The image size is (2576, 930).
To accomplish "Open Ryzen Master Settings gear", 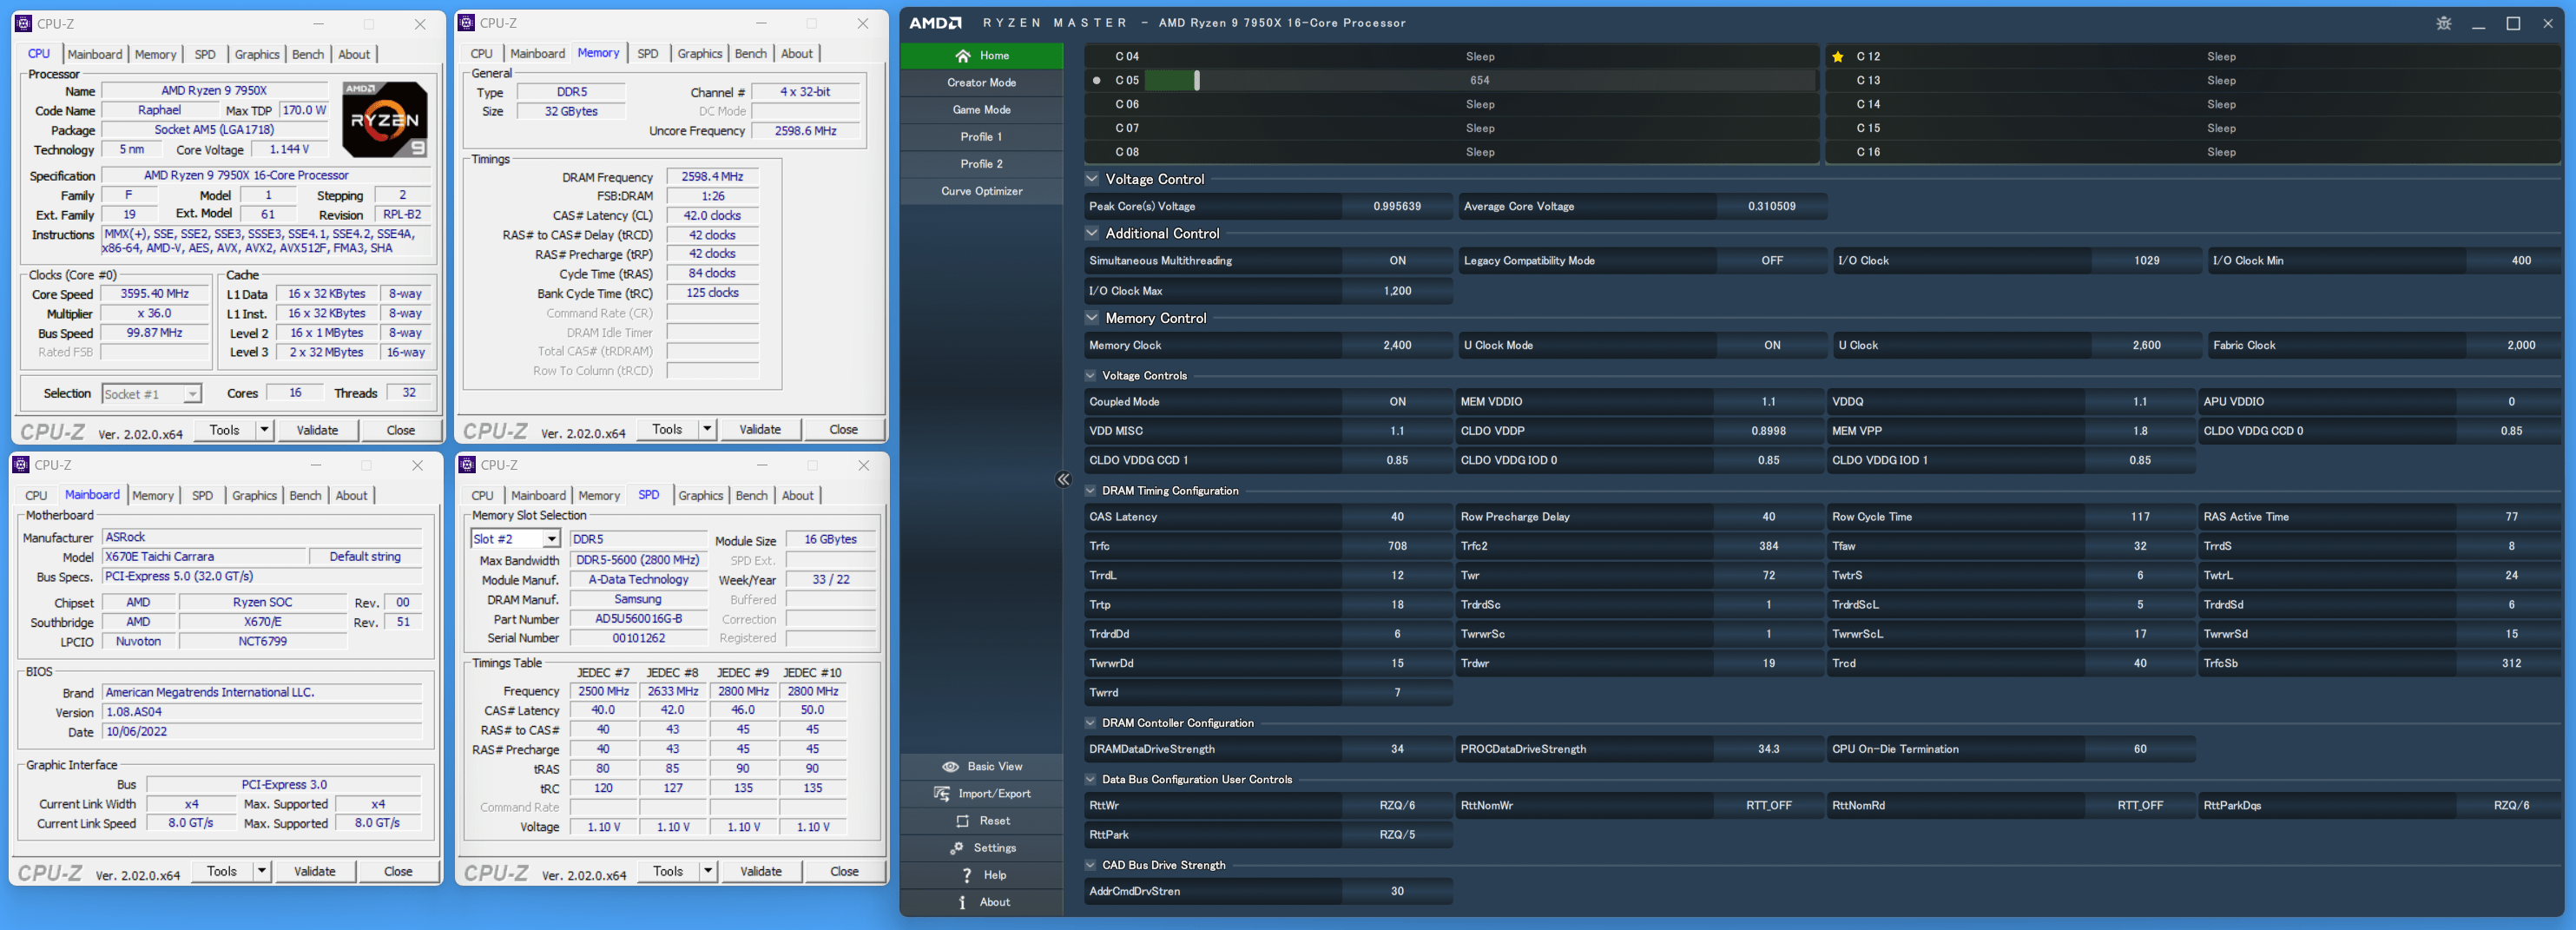I will pyautogui.click(x=957, y=848).
